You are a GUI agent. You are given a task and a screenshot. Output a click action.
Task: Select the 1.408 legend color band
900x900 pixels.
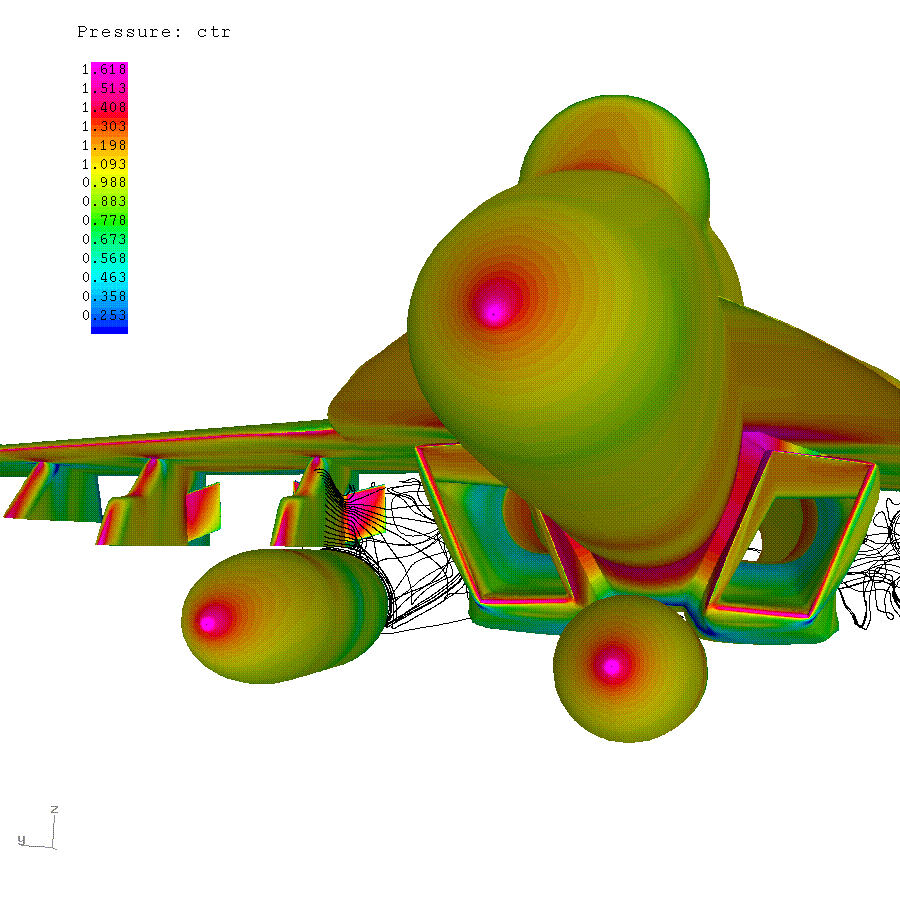pyautogui.click(x=110, y=107)
